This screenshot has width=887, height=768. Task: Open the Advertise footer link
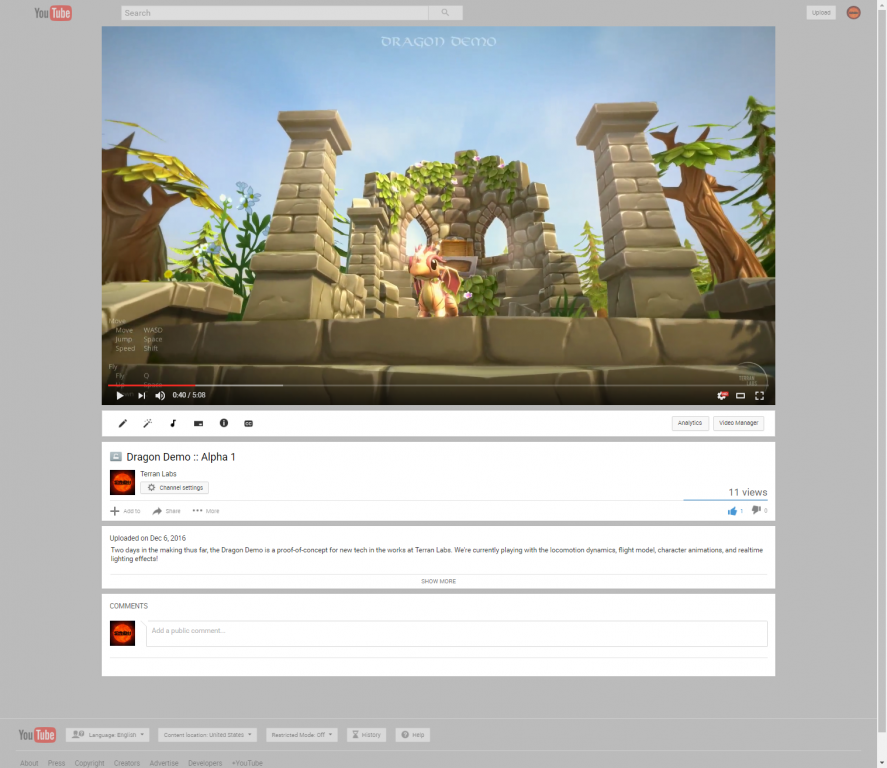[x=164, y=763]
